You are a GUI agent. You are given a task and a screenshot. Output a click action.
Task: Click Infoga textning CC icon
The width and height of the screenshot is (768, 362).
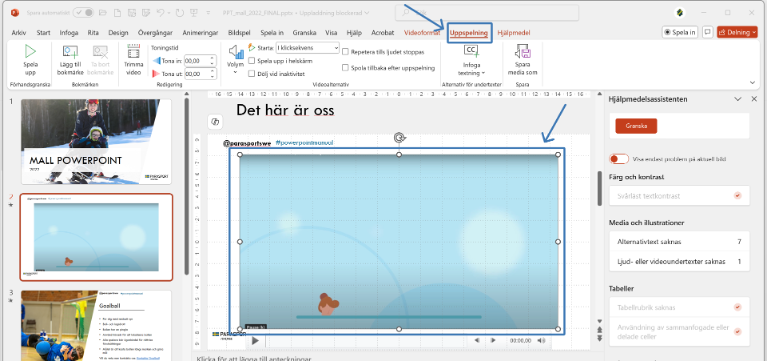471,51
